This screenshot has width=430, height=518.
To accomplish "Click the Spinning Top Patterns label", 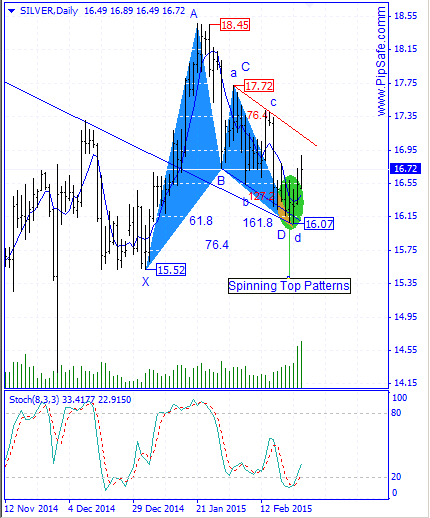I will pyautogui.click(x=289, y=286).
